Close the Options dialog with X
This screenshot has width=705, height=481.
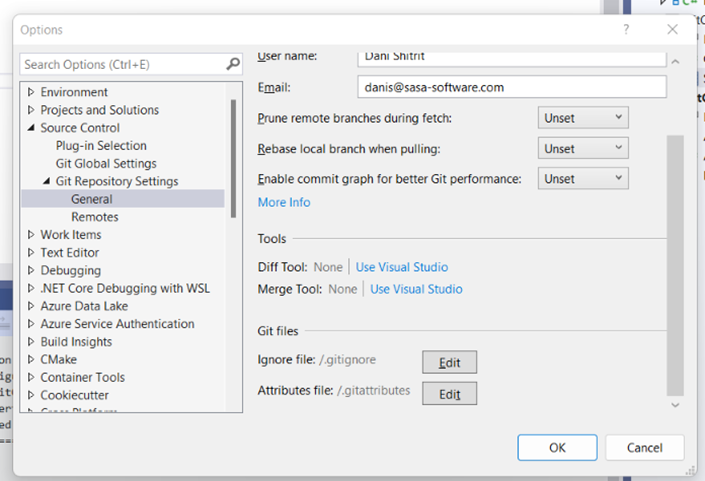pyautogui.click(x=672, y=30)
